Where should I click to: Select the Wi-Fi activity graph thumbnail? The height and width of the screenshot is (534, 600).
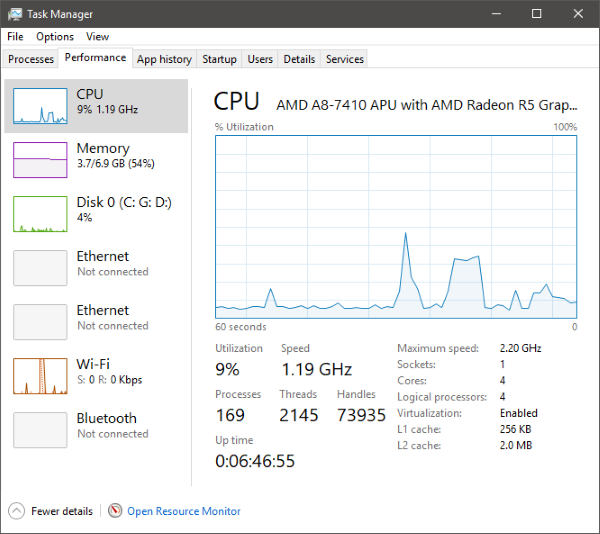(x=40, y=375)
